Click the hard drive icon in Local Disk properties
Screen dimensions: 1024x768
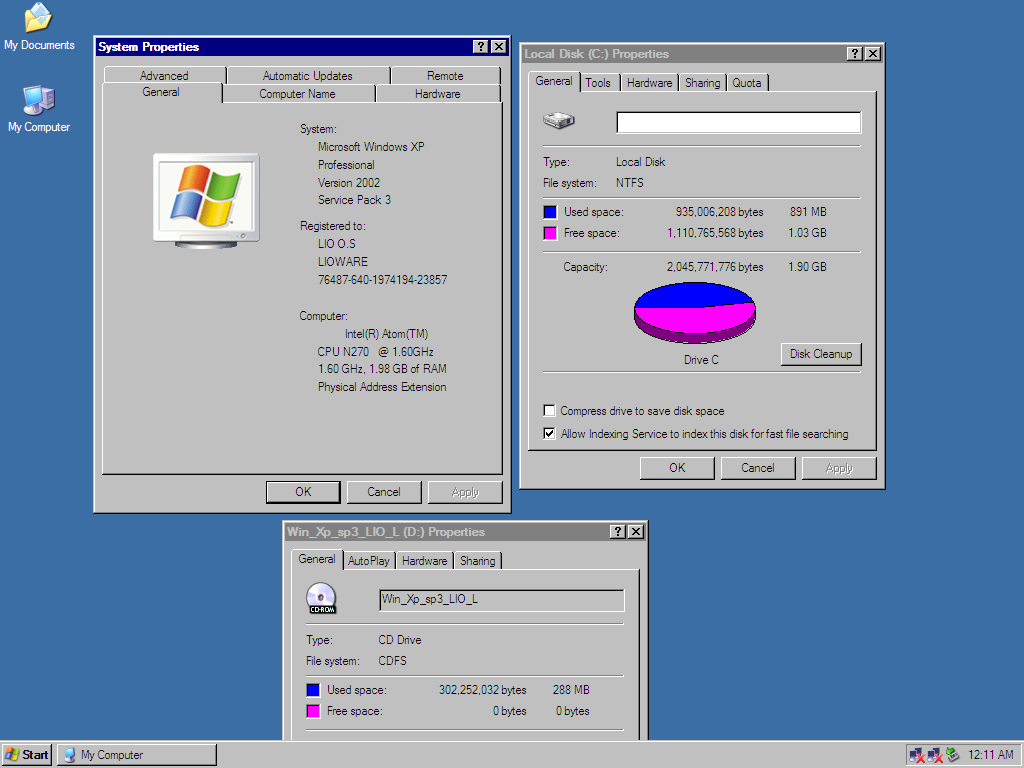click(x=558, y=120)
